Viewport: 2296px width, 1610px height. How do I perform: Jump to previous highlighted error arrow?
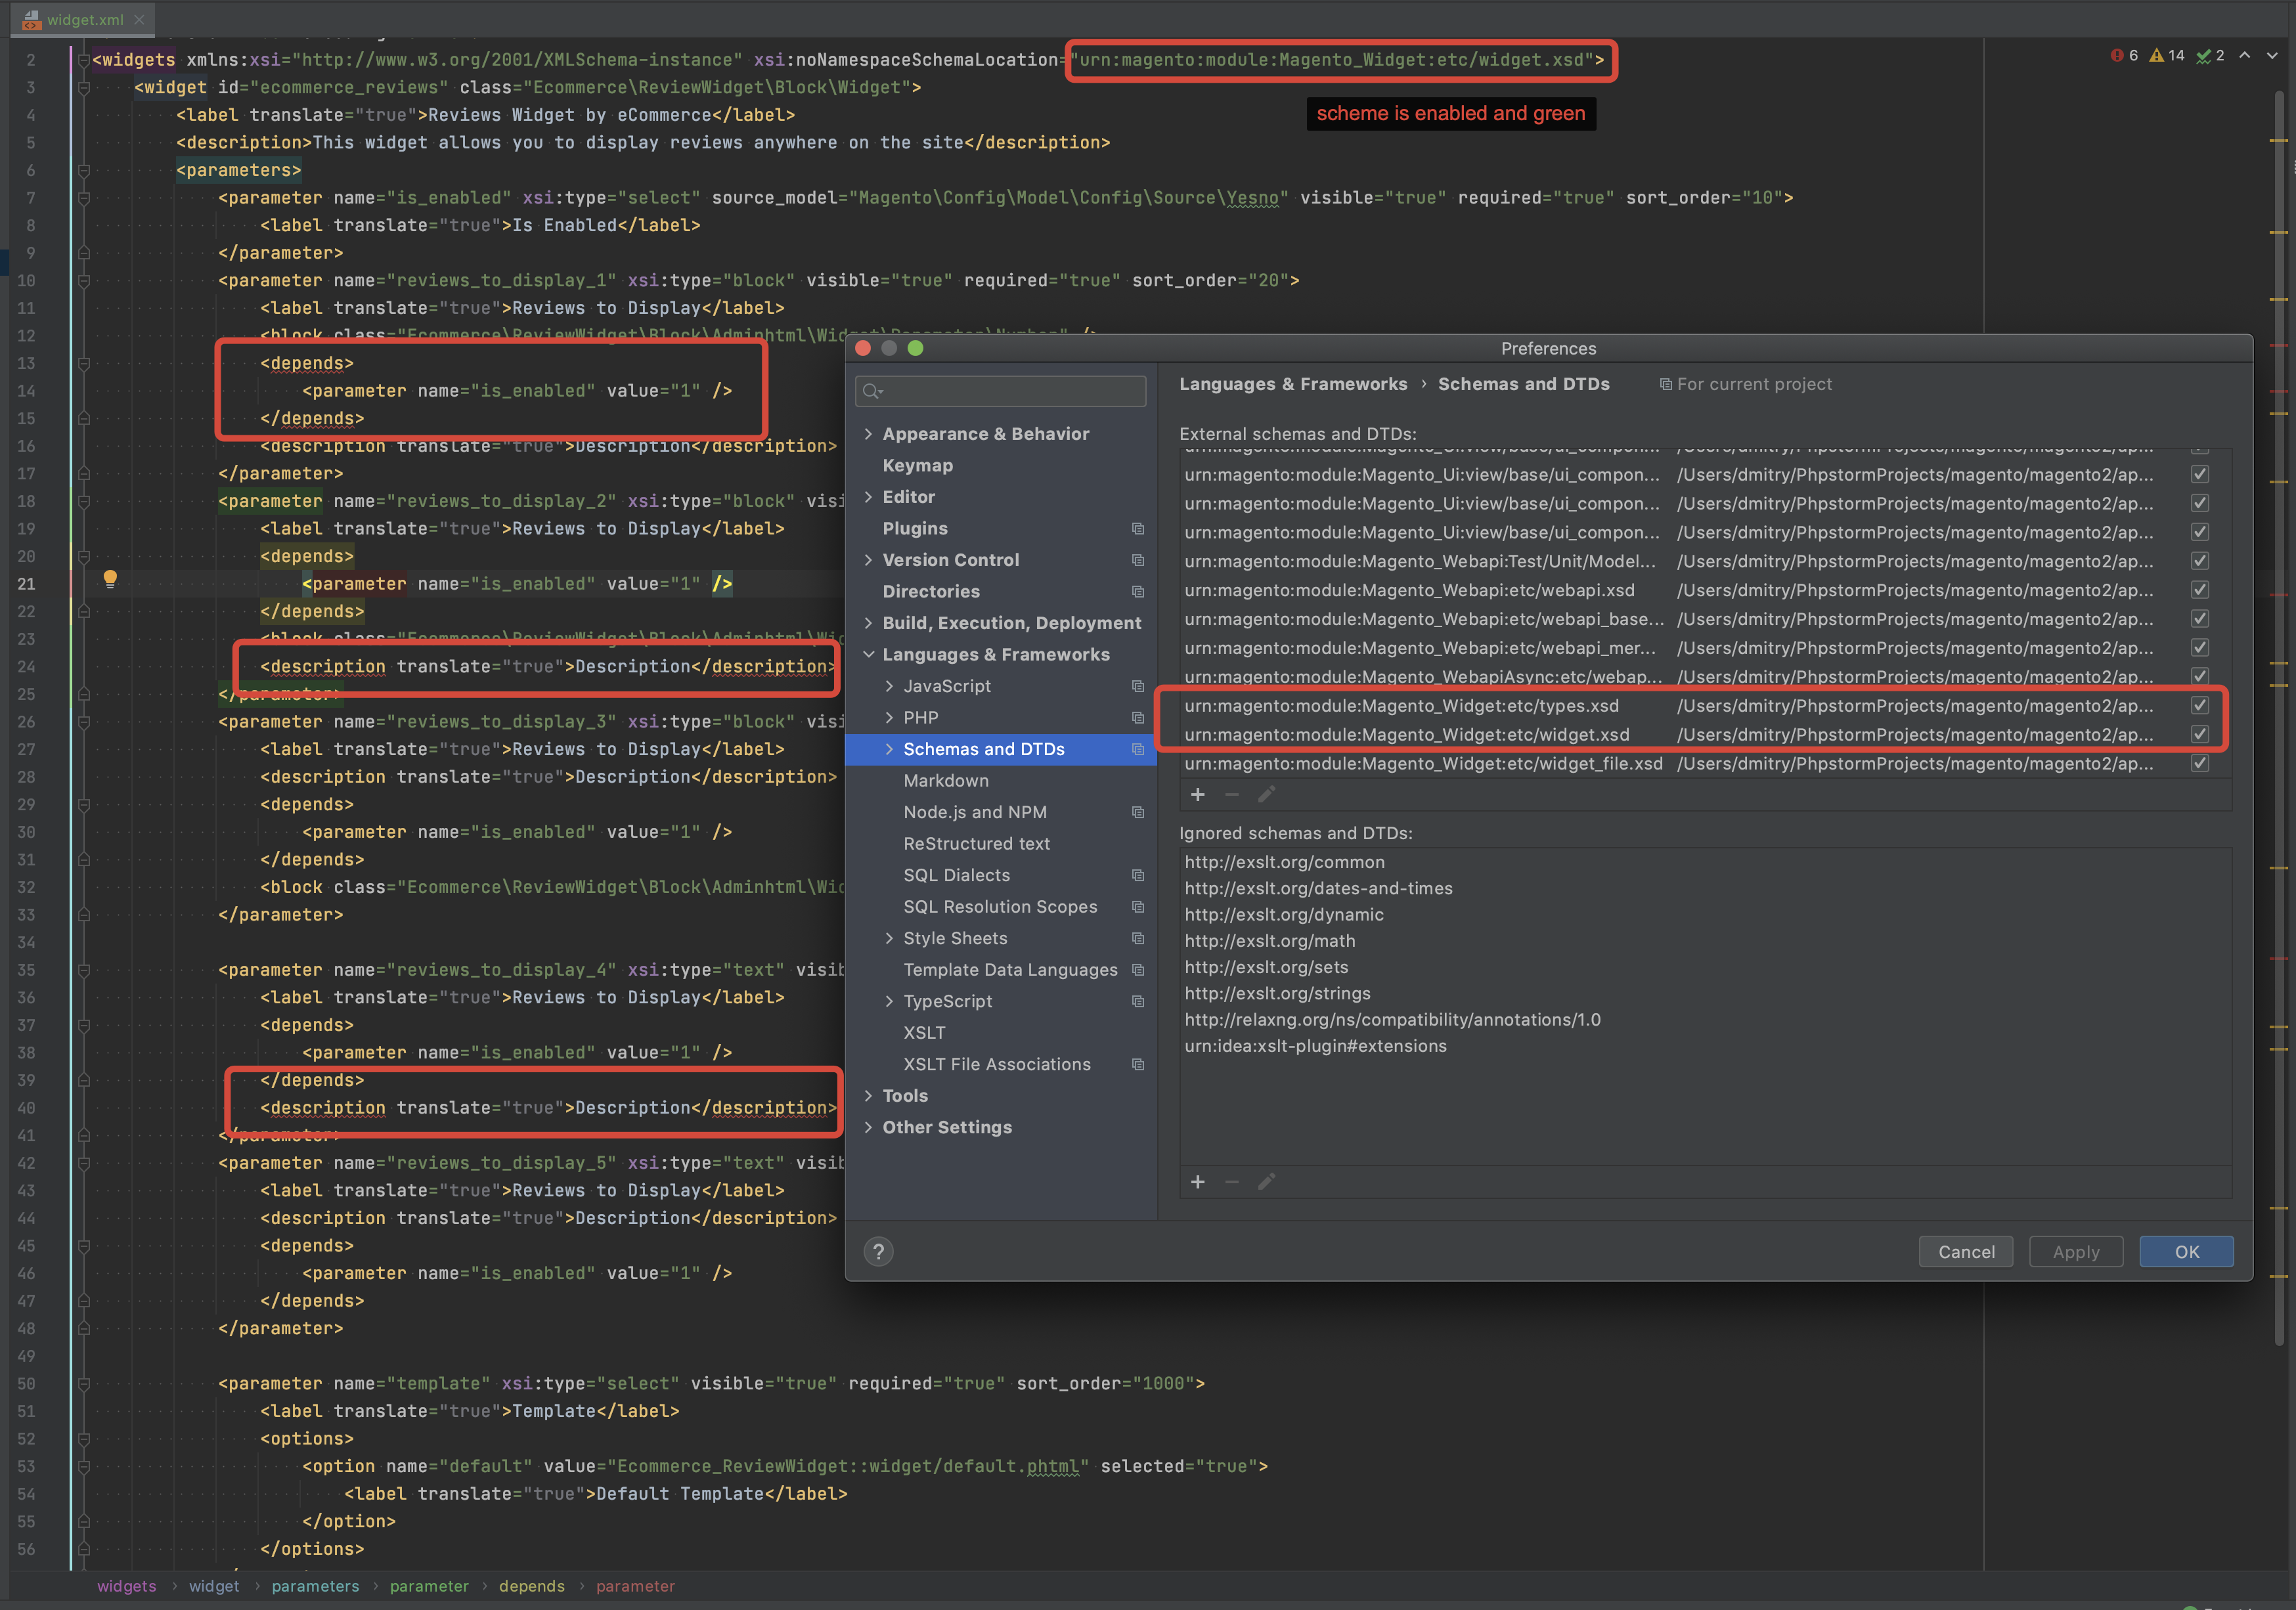point(2245,56)
